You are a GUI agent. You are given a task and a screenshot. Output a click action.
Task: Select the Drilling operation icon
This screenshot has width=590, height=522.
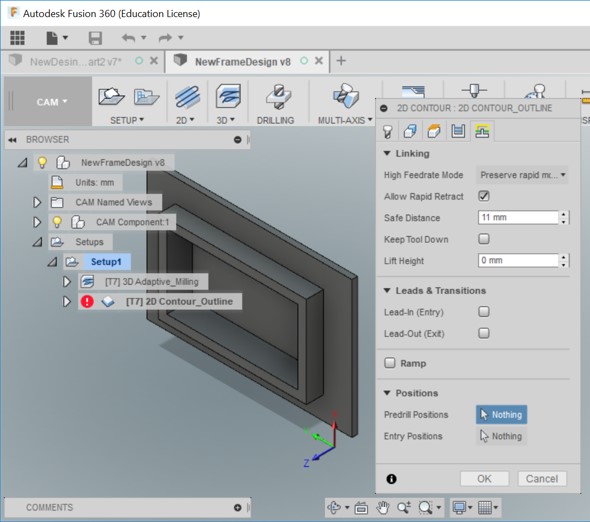pyautogui.click(x=278, y=96)
